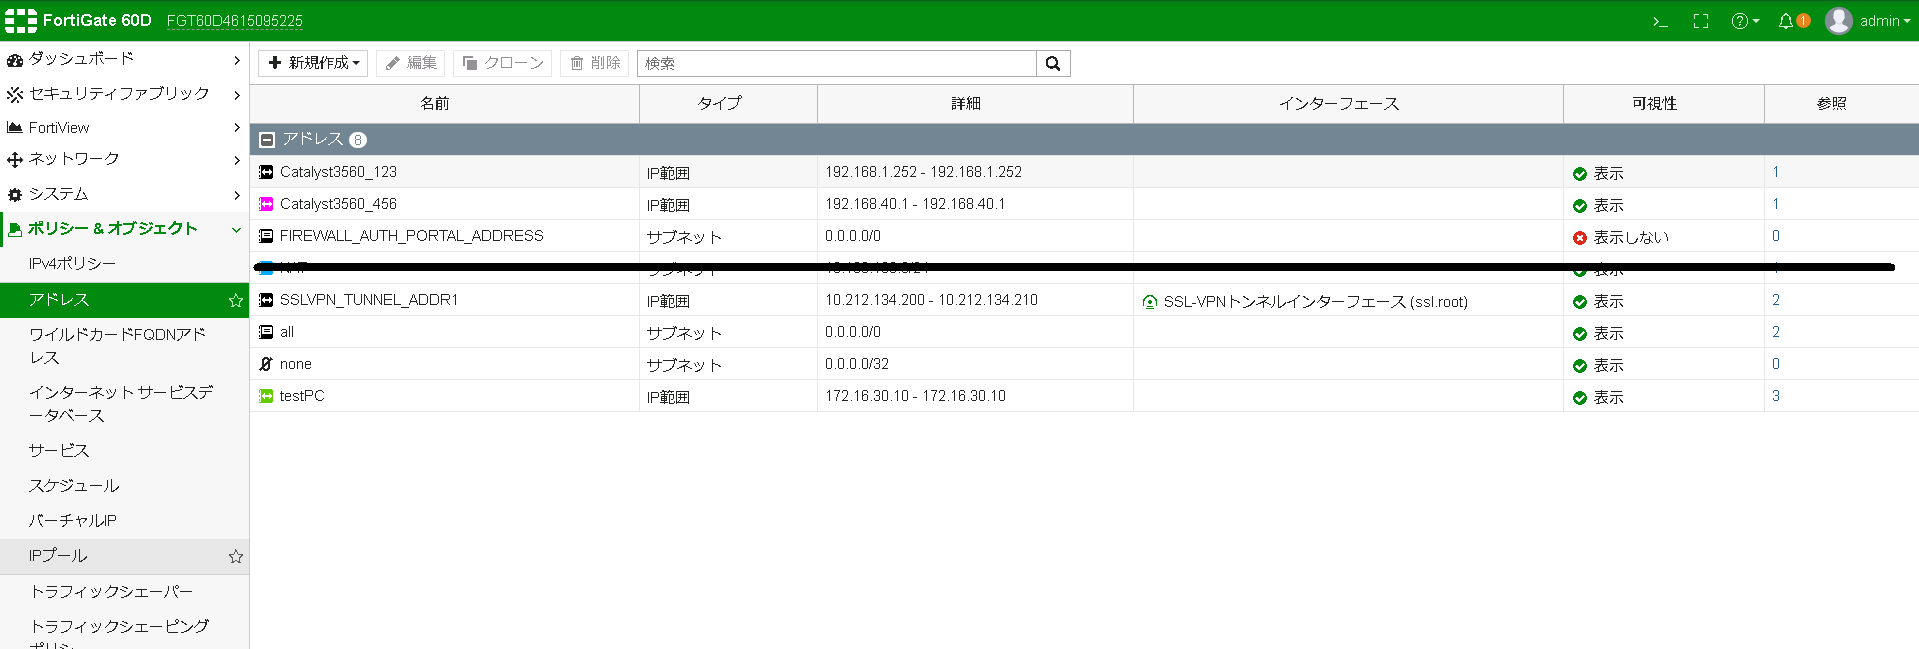Click the search magnifier button
1919x649 pixels.
click(x=1053, y=63)
